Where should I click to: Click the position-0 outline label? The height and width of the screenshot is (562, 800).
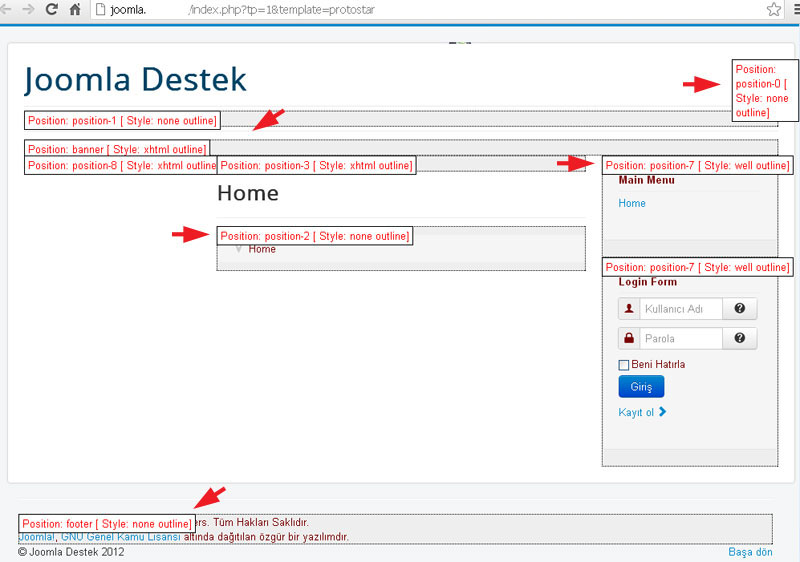(x=765, y=91)
